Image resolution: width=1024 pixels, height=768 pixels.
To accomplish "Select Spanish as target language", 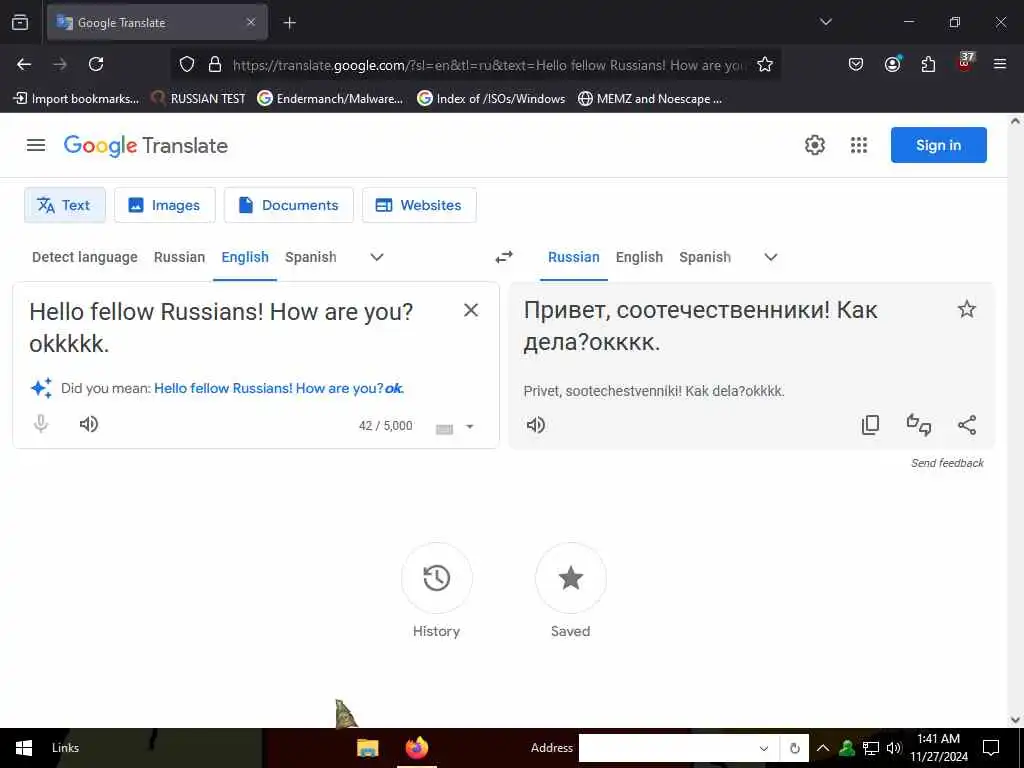I will tap(705, 257).
